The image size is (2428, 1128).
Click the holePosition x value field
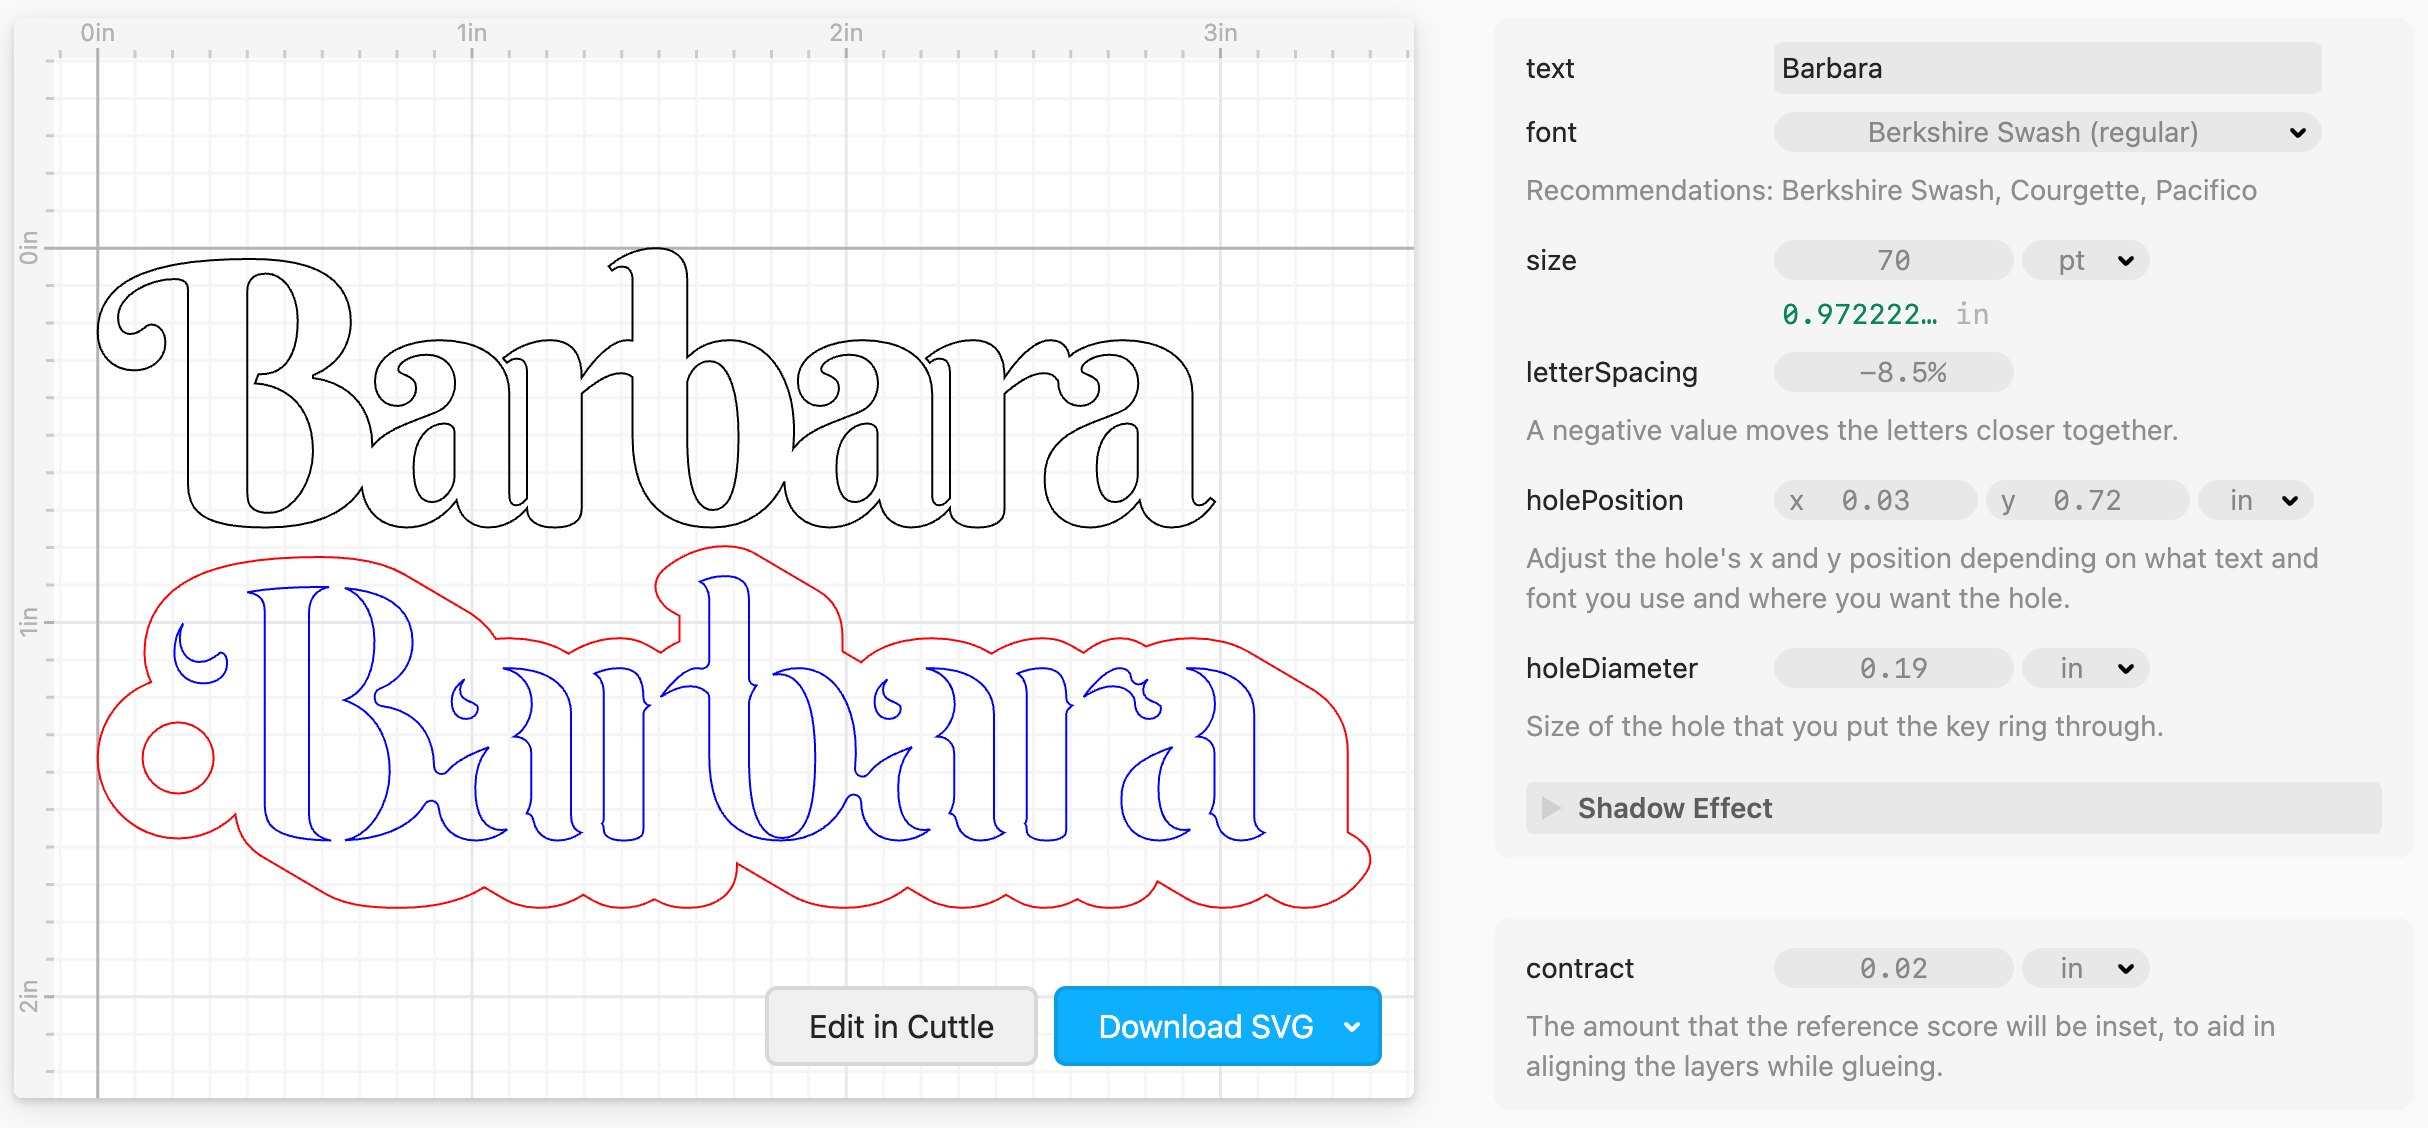pos(1876,500)
